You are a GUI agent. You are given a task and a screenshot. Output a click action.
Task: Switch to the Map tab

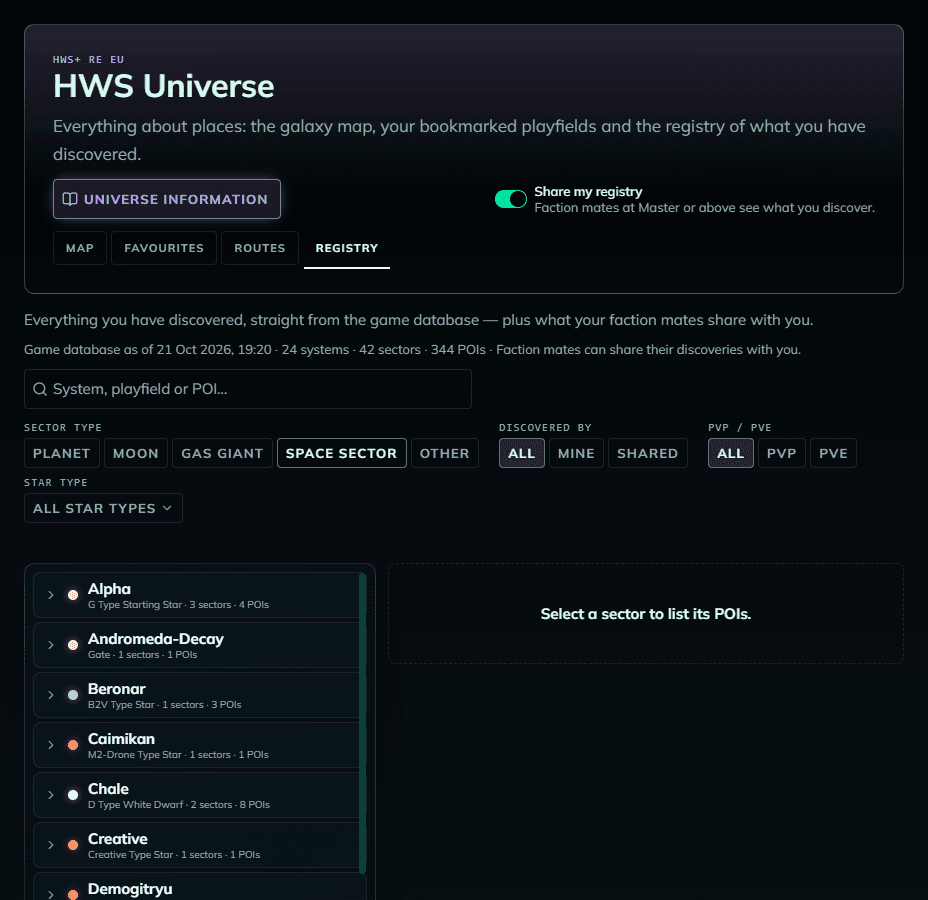click(x=80, y=248)
